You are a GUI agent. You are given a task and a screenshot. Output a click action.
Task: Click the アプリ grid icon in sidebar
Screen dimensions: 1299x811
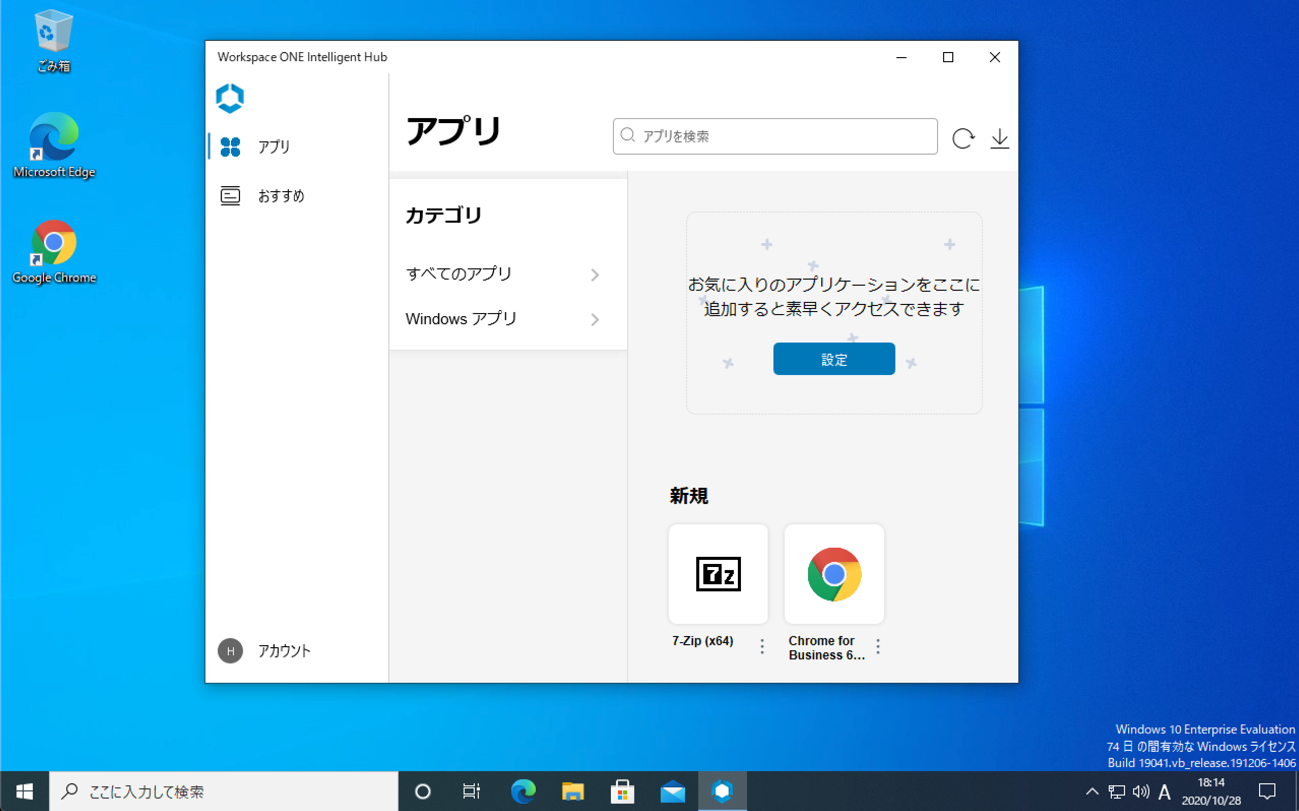(230, 147)
